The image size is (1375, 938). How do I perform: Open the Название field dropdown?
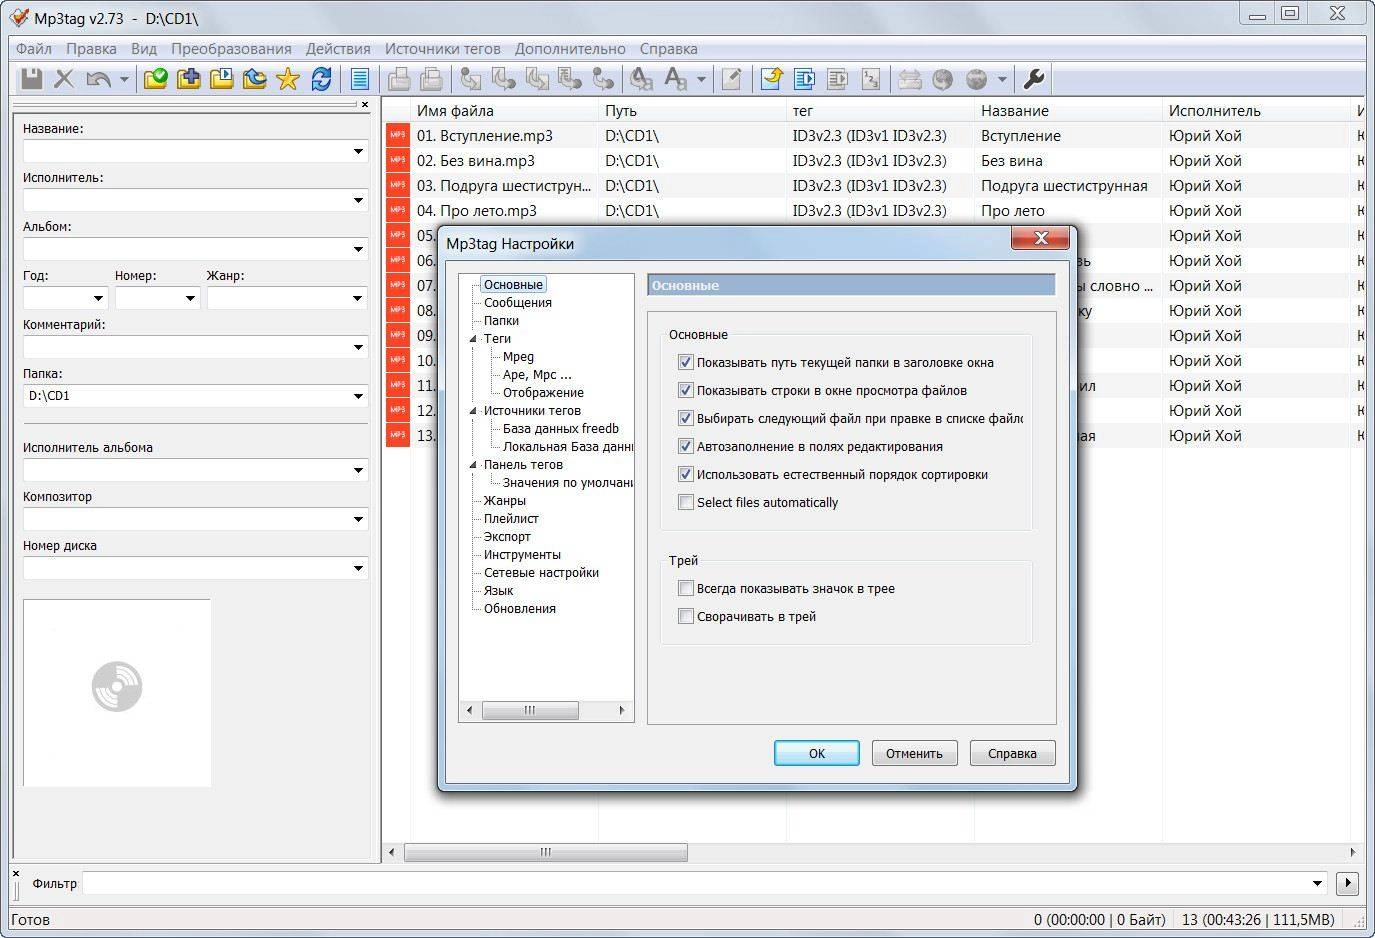click(358, 152)
